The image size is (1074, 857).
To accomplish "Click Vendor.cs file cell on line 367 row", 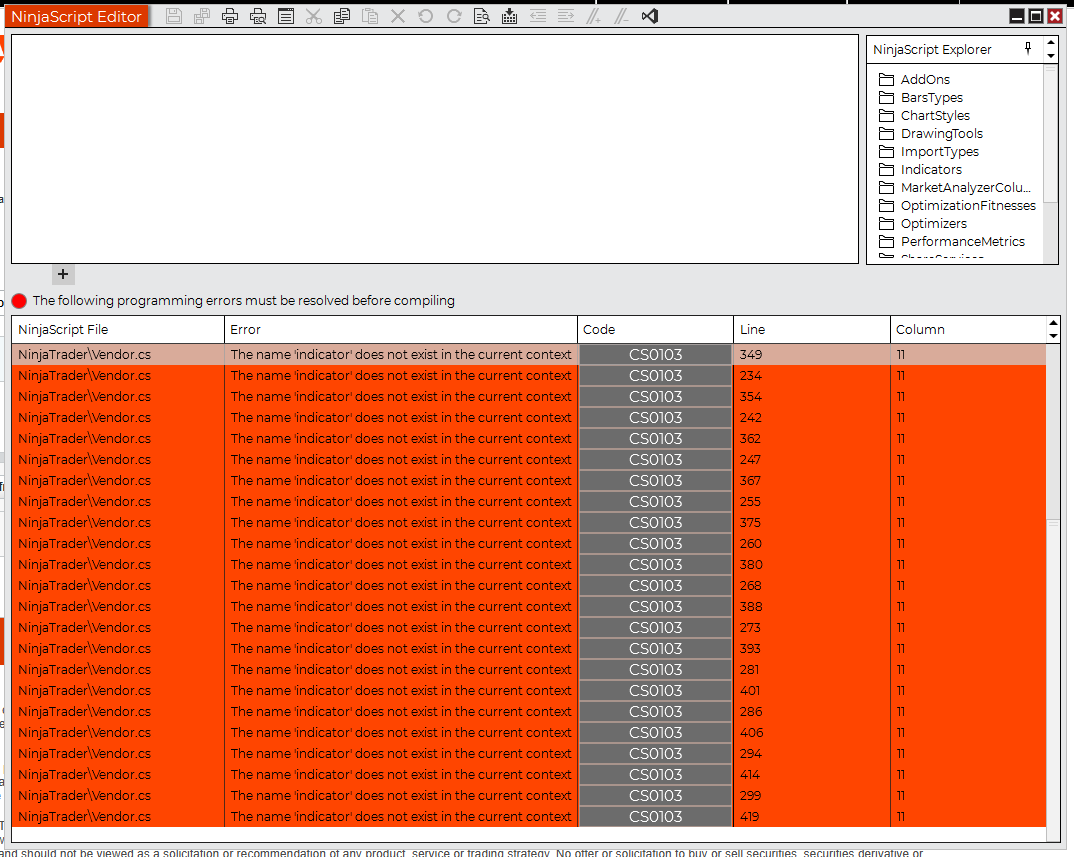I will click(x=118, y=480).
